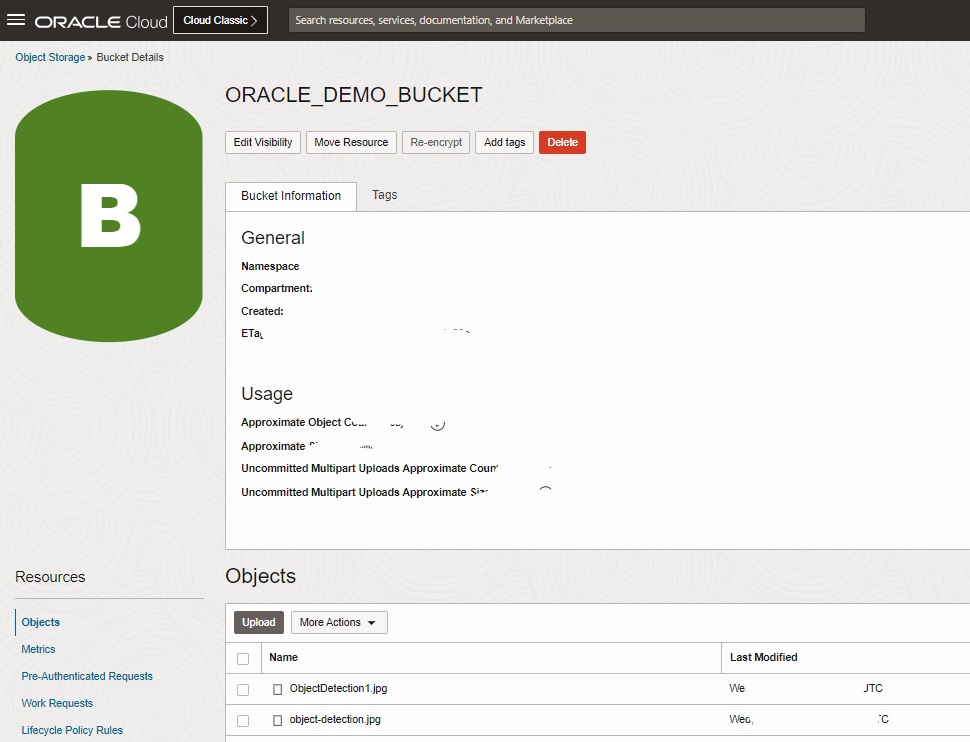Click file icon beside ObjectDetection1.jpg
The height and width of the screenshot is (742, 970).
[x=278, y=689]
